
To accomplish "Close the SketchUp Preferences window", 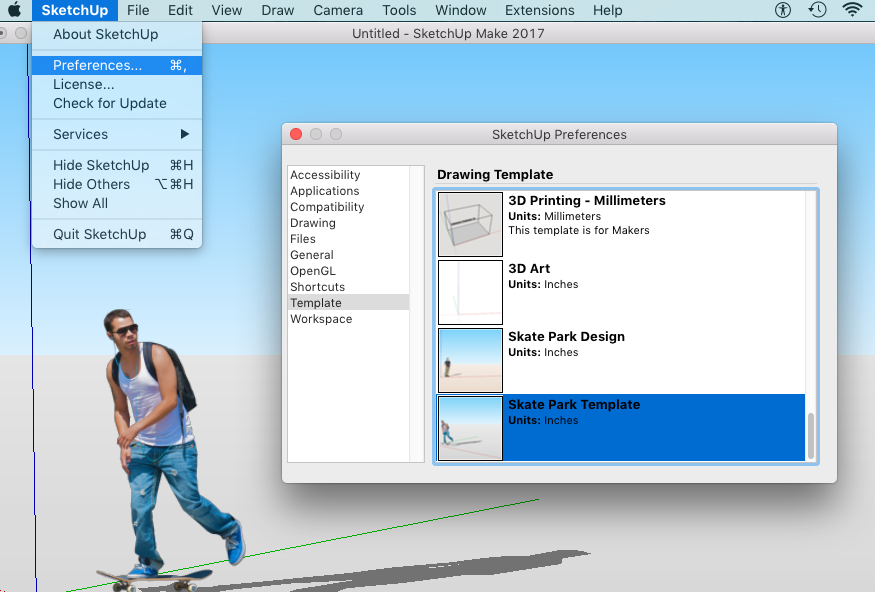I will tap(296, 134).
